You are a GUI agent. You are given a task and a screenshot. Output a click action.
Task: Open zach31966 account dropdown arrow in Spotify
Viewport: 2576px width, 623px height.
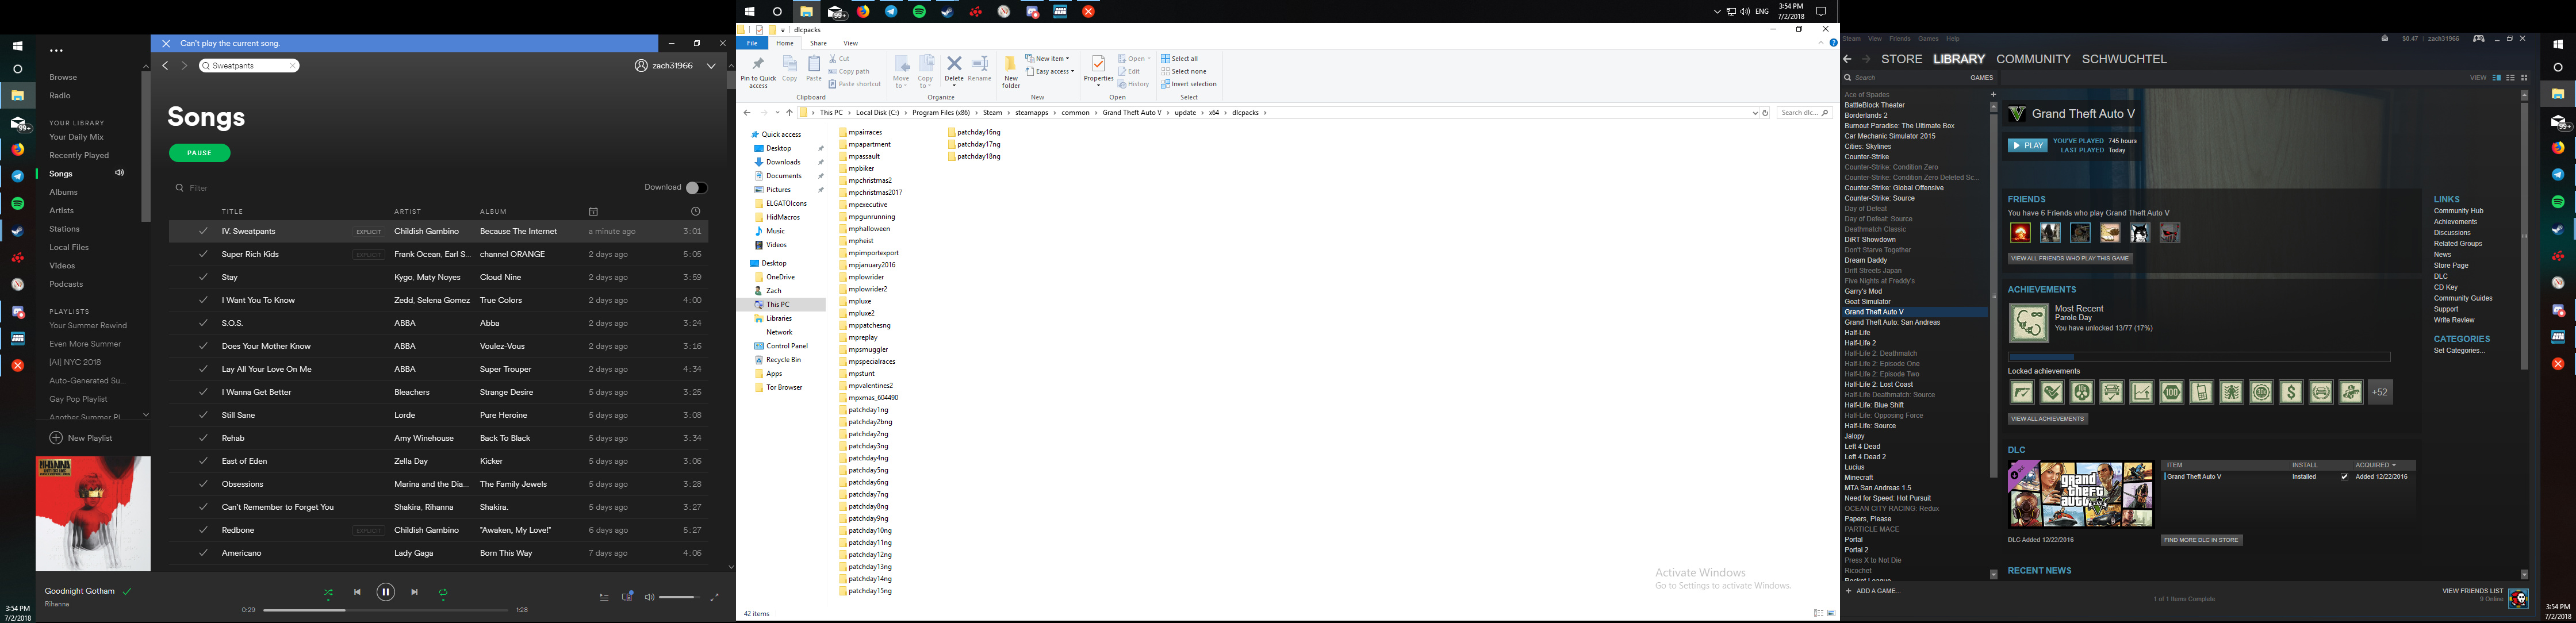point(711,66)
